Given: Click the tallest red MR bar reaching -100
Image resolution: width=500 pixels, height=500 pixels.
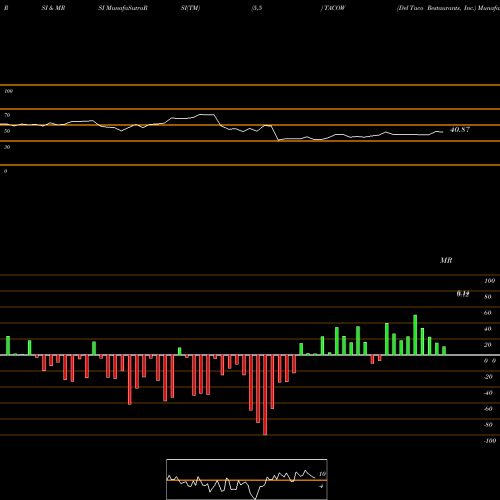Looking at the screenshot, I should pos(265,395).
